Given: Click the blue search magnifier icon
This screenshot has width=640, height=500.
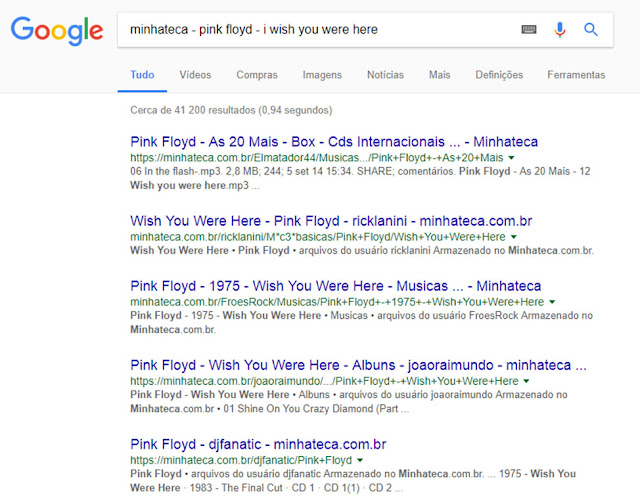Looking at the screenshot, I should [591, 29].
